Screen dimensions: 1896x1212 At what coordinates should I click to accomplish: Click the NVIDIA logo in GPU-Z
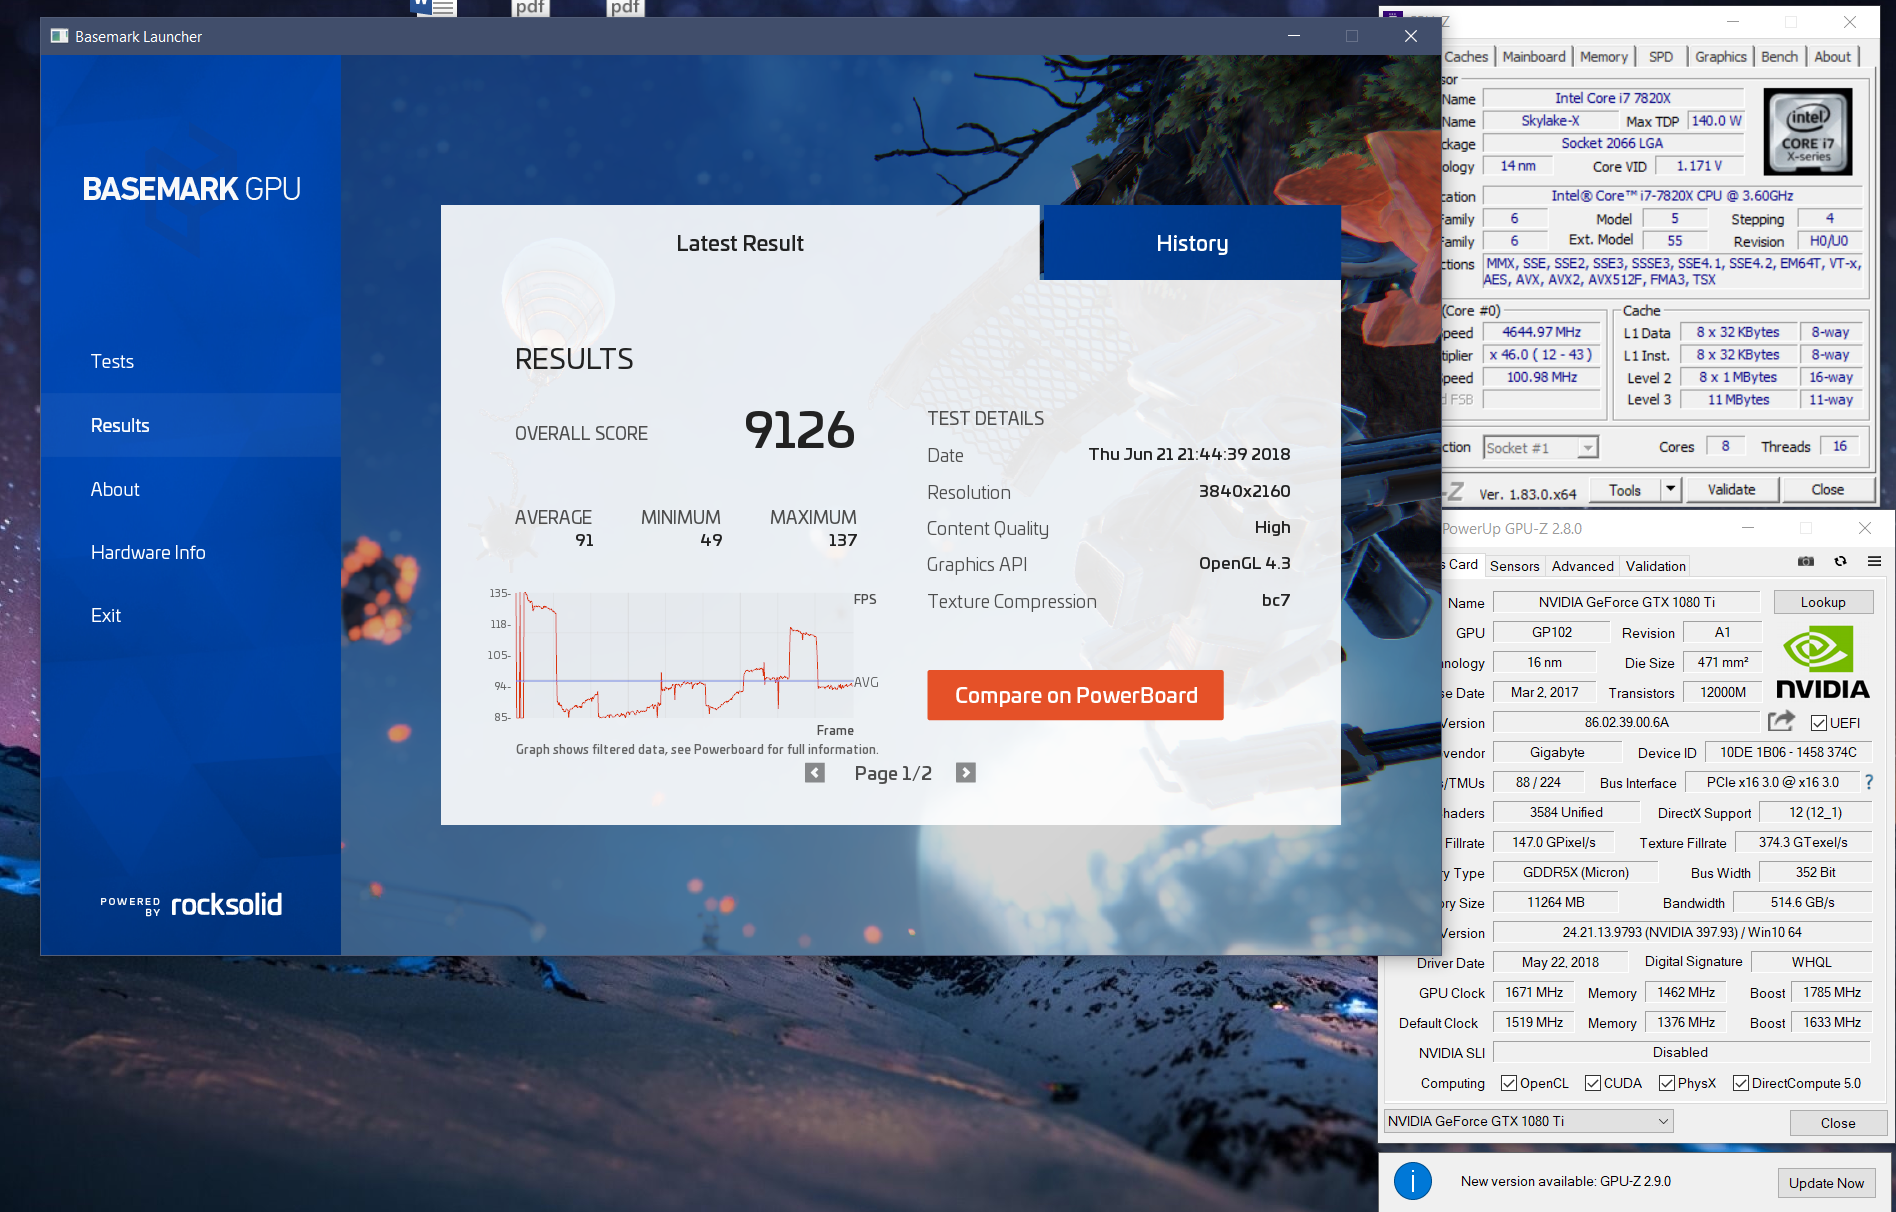(x=1822, y=662)
